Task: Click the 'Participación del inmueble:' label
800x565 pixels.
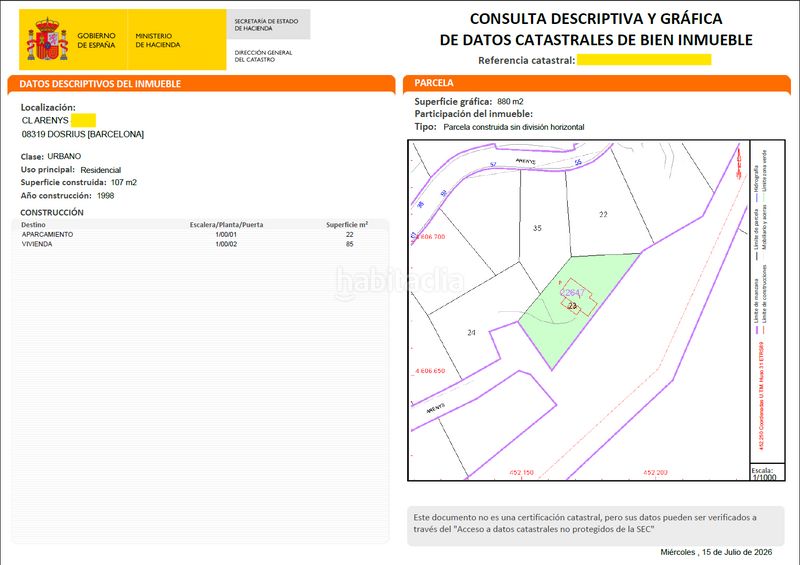Action: pyautogui.click(x=473, y=114)
